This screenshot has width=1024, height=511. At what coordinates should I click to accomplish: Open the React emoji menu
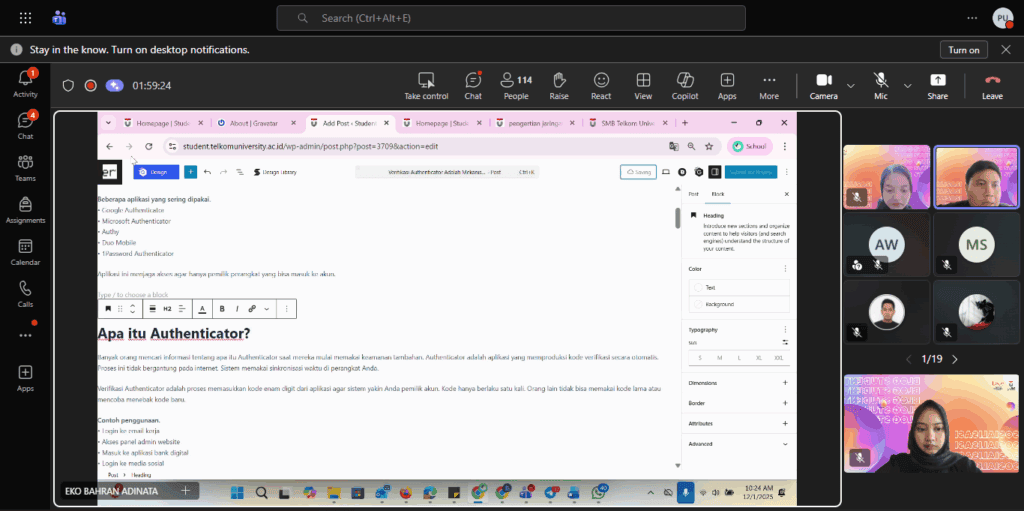(x=601, y=86)
